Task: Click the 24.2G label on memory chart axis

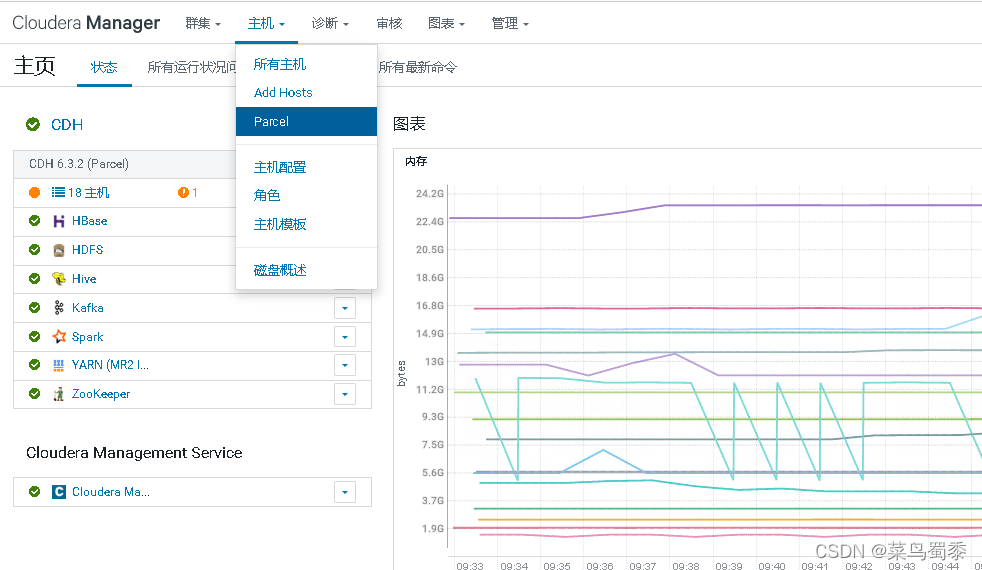Action: (430, 194)
